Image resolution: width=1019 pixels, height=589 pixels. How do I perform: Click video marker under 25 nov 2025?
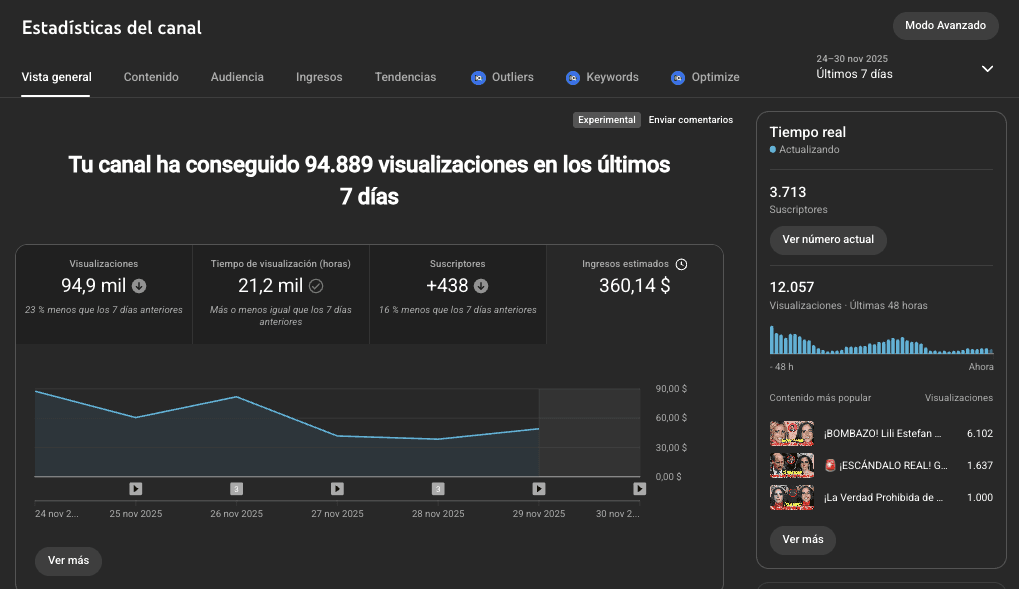pos(135,488)
